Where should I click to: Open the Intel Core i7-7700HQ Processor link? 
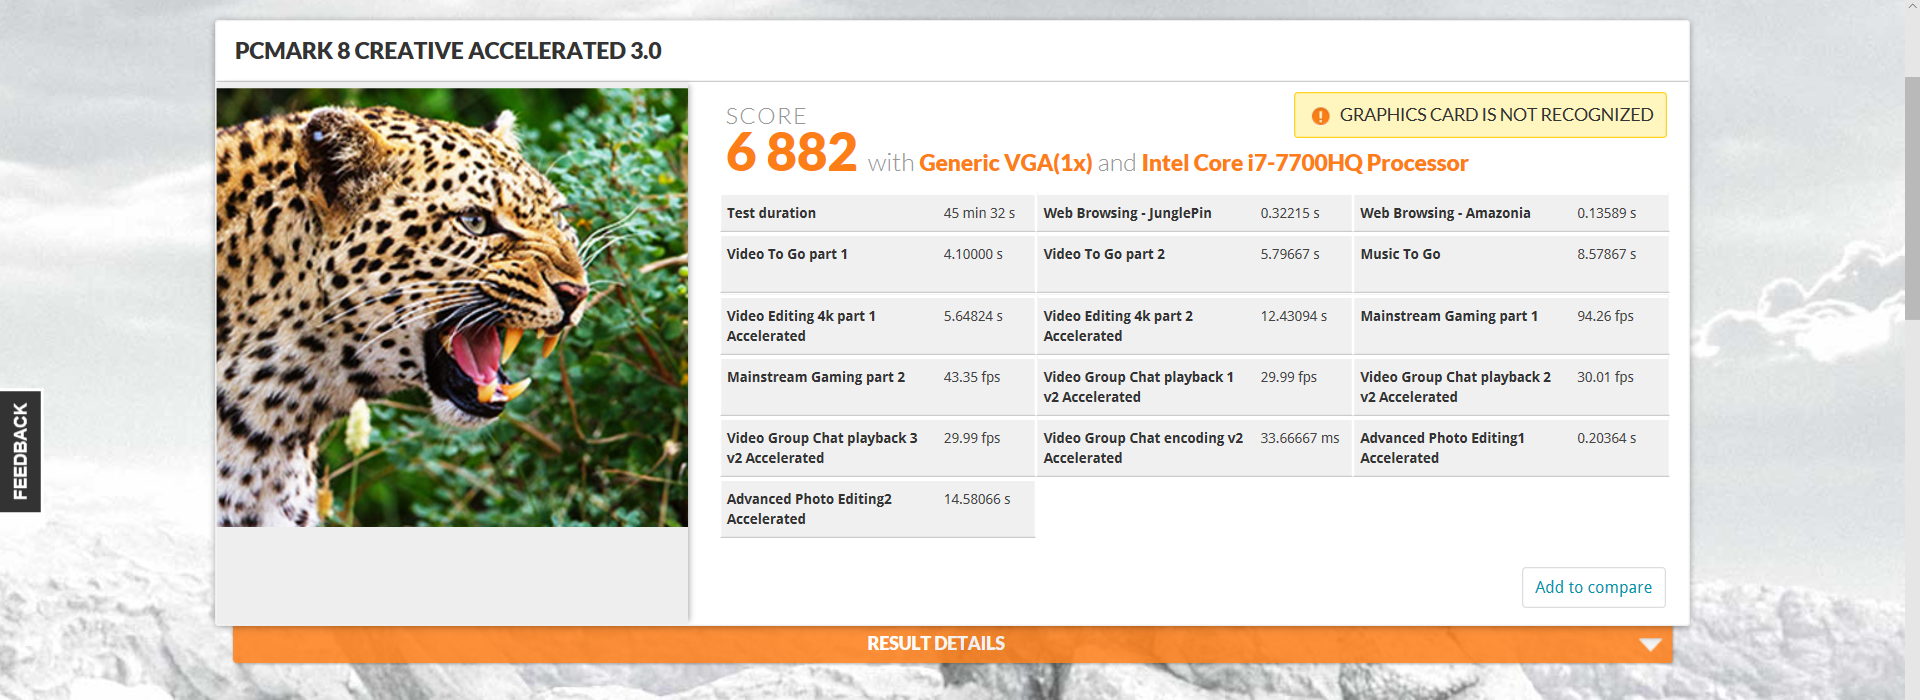coord(1304,163)
